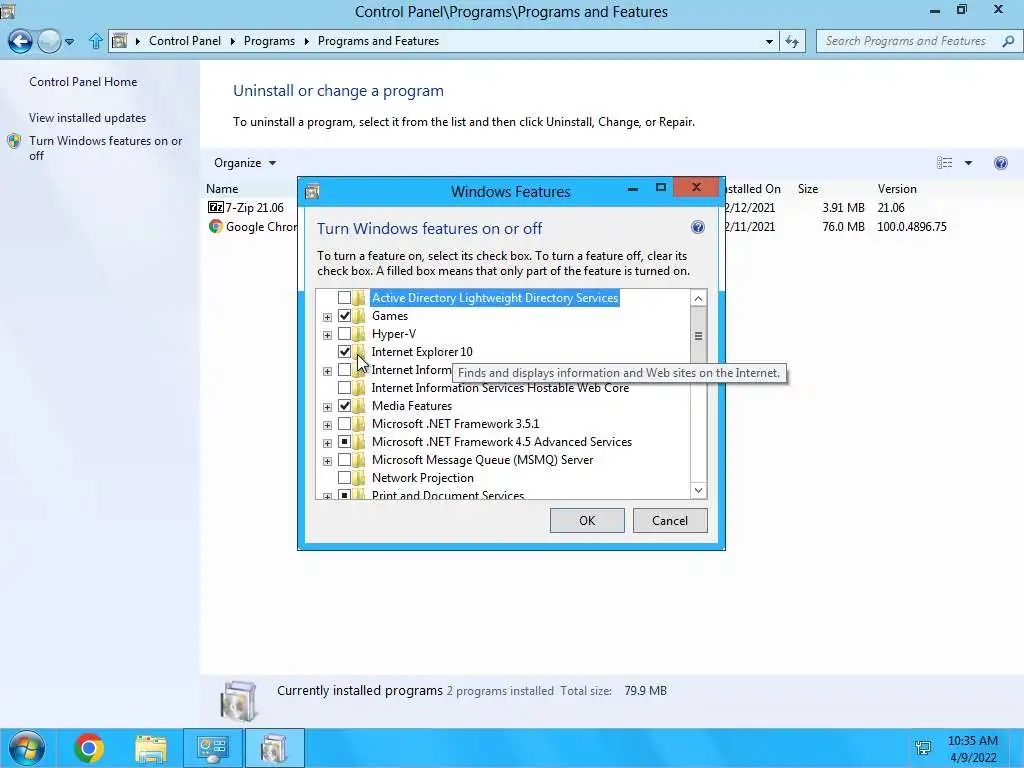Expand .NET Framework 4.5 Advanced Services node
Screen dimensions: 1024x768
coord(327,443)
